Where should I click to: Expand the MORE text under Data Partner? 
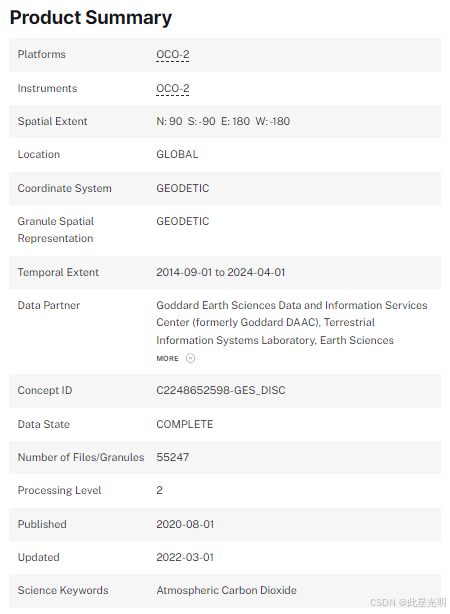pos(167,358)
